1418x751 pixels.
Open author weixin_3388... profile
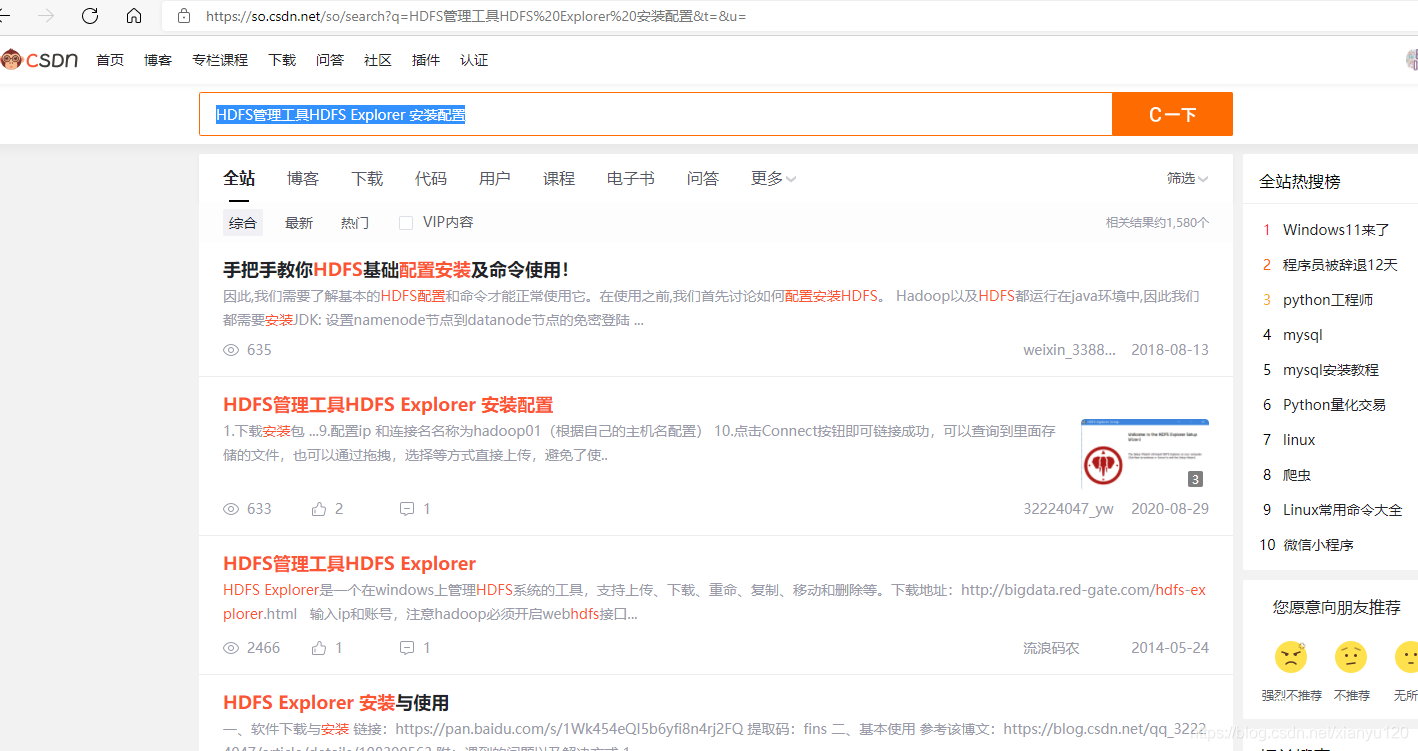[1069, 350]
